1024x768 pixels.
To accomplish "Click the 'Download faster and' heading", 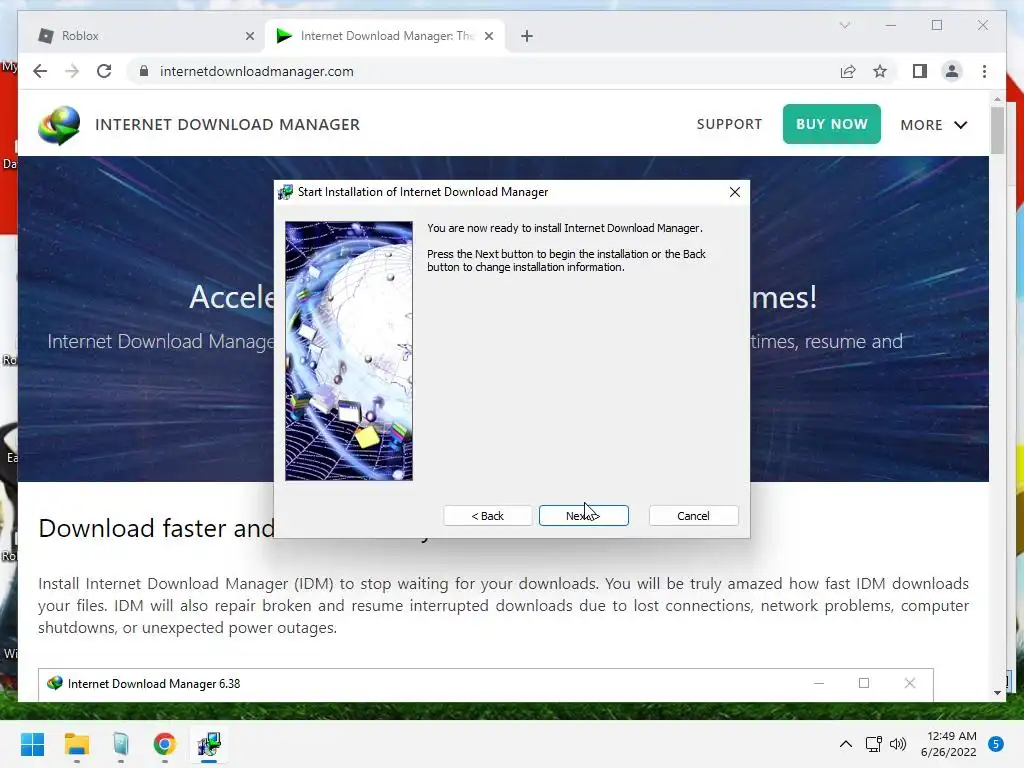I will coord(157,528).
